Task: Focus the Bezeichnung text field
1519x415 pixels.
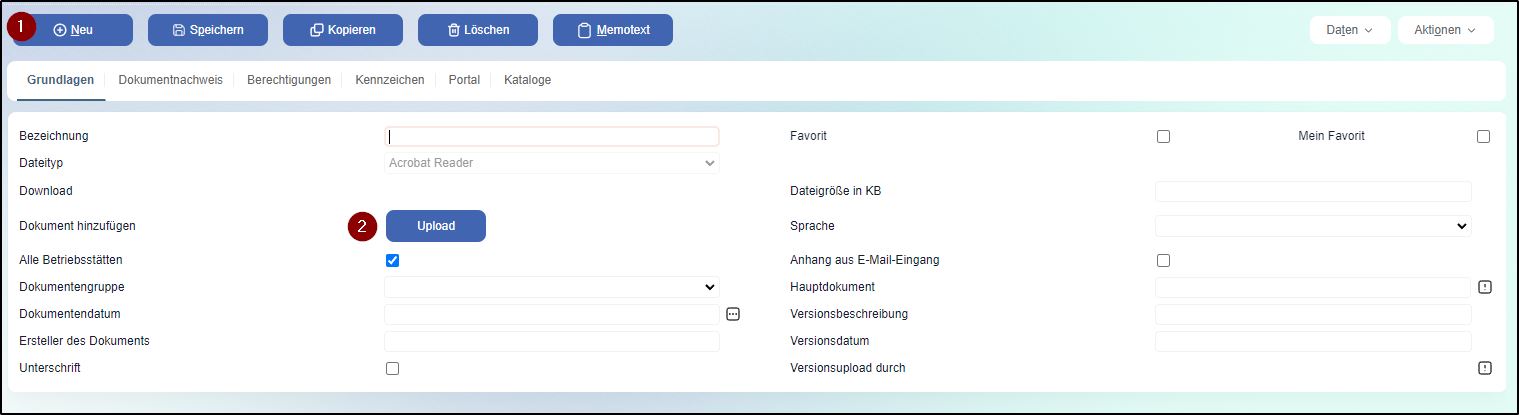Action: (552, 137)
